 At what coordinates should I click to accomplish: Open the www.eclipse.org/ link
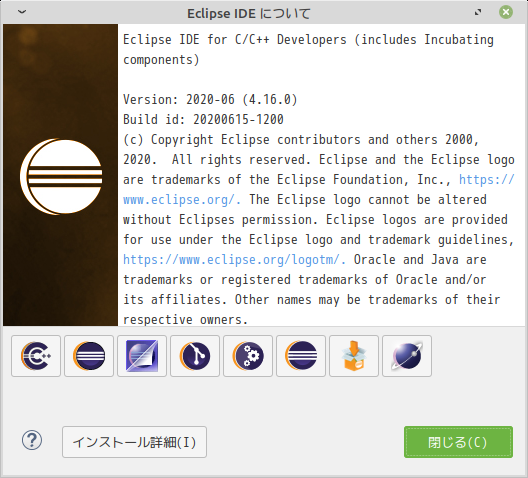pyautogui.click(x=182, y=200)
